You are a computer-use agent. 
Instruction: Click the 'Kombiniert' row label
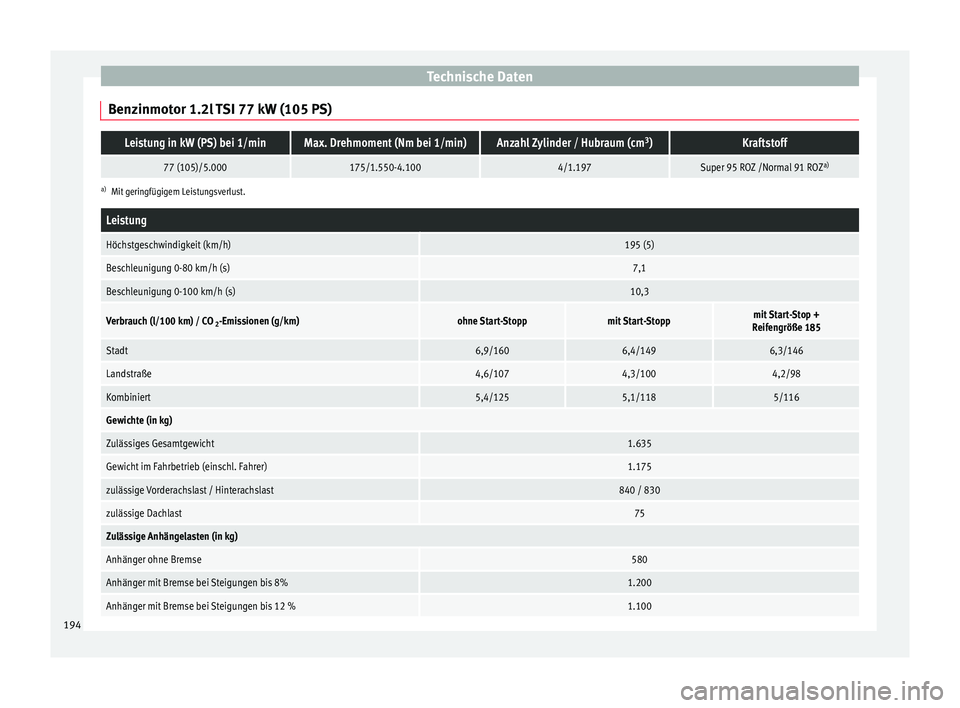[x=128, y=397]
